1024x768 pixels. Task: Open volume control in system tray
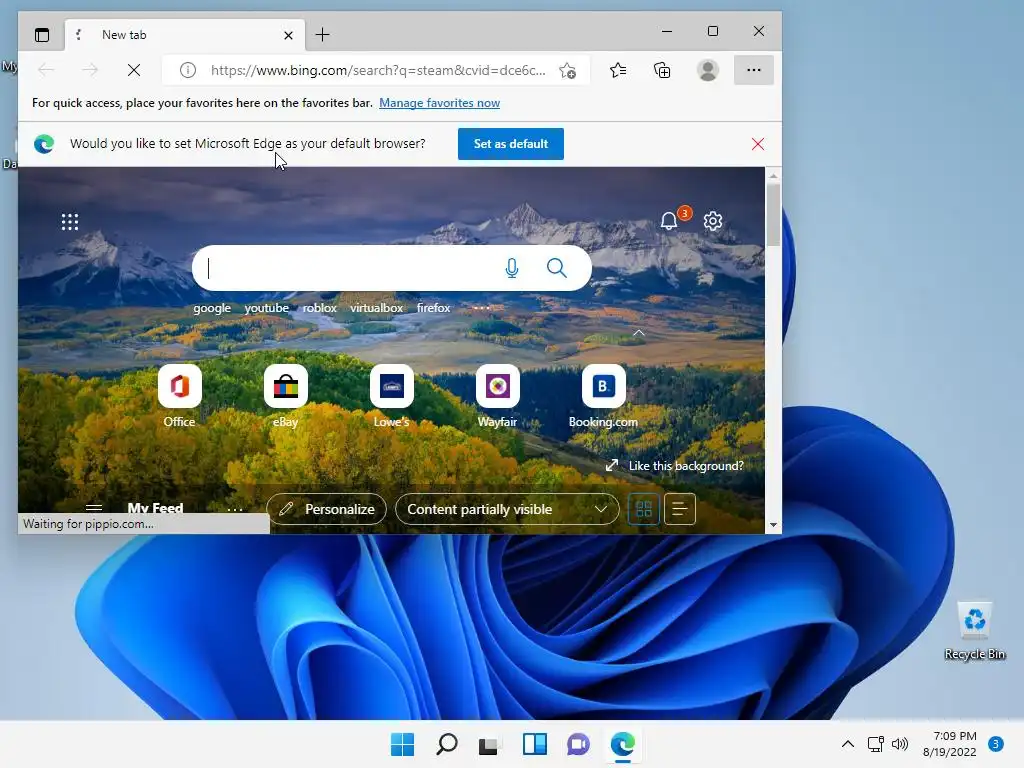point(900,744)
